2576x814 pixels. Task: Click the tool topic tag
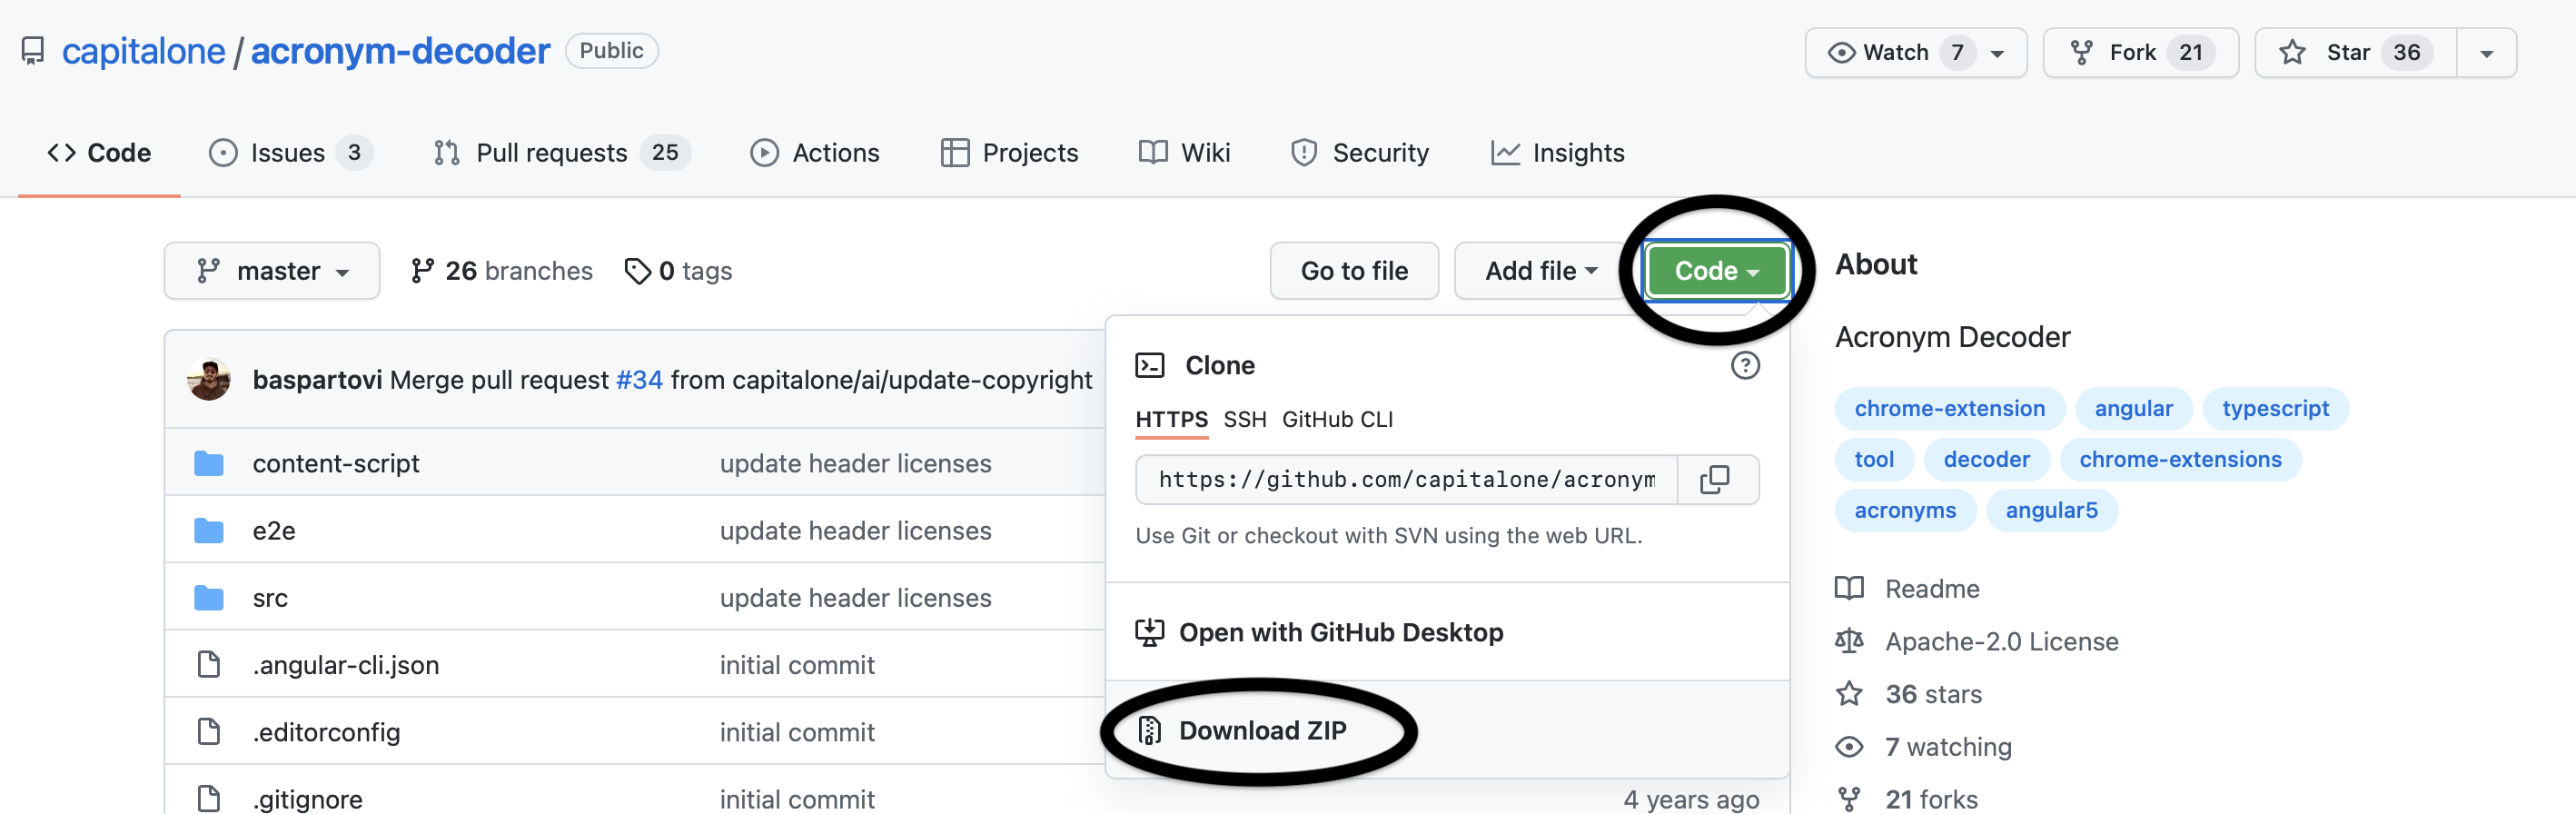[1874, 460]
